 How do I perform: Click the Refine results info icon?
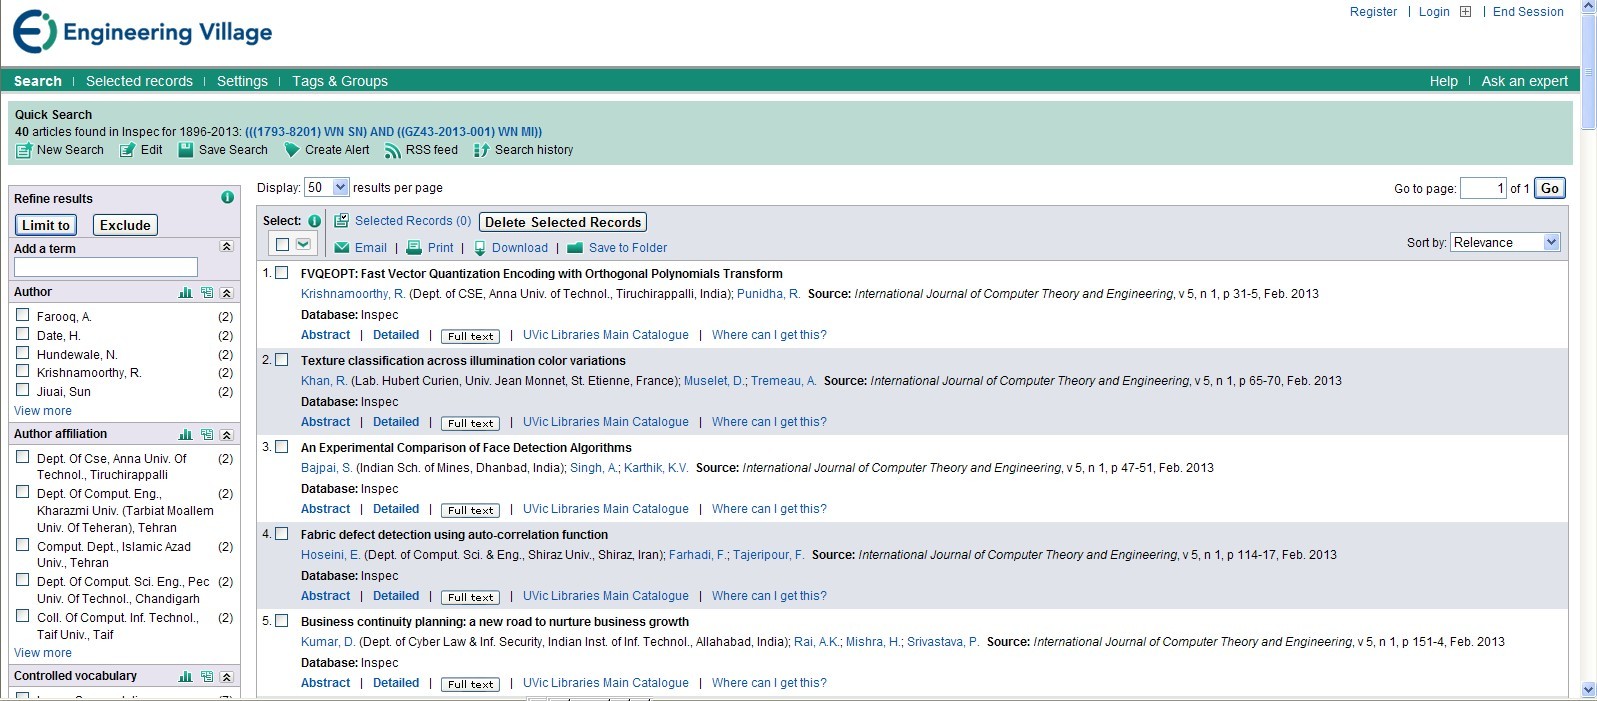227,197
